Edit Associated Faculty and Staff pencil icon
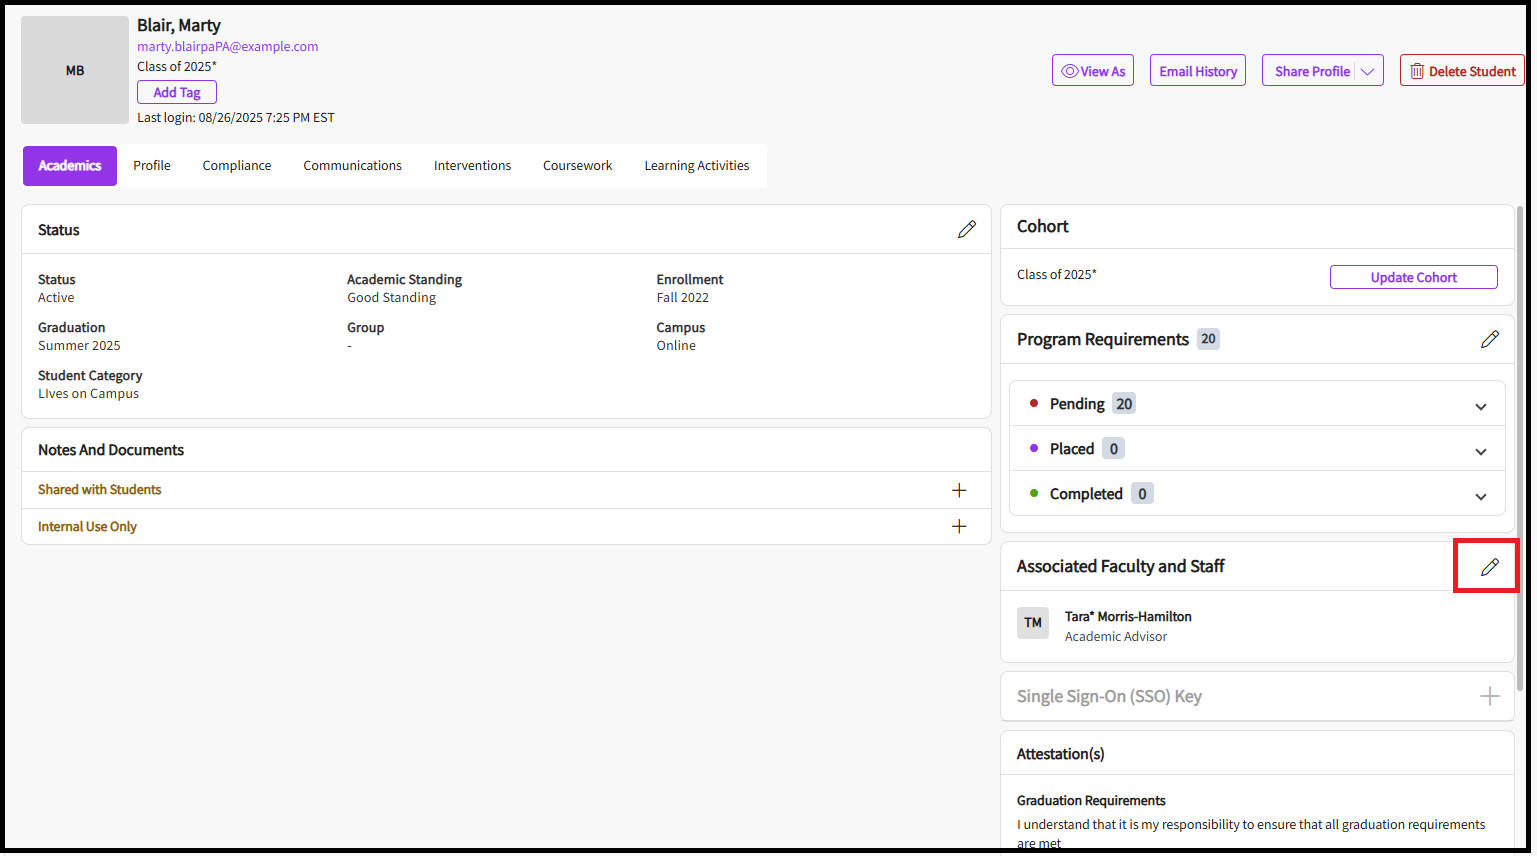 pos(1489,567)
